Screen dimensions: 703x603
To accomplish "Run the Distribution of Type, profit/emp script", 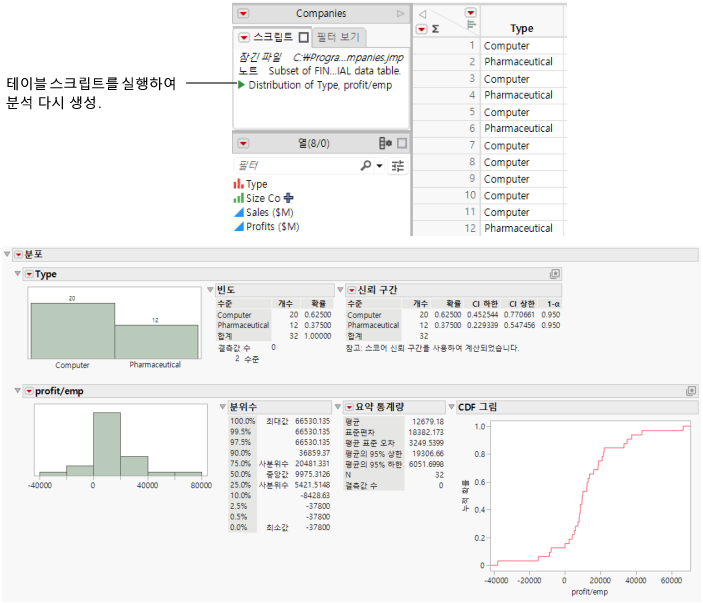I will [x=241, y=85].
